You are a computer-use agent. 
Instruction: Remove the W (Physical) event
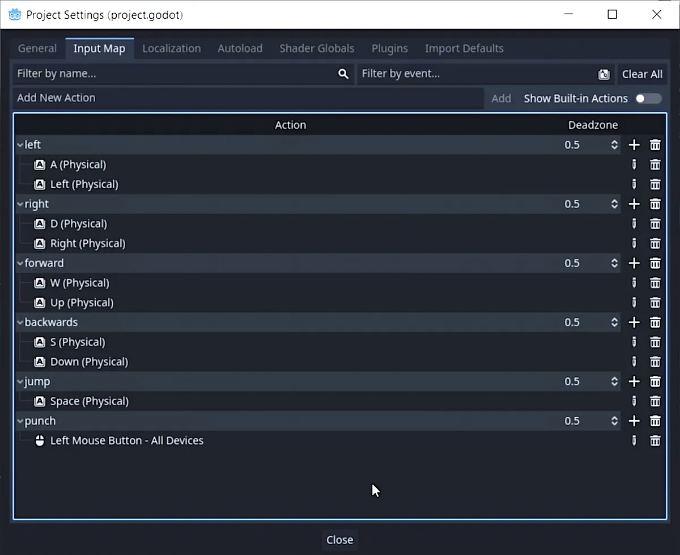click(655, 283)
